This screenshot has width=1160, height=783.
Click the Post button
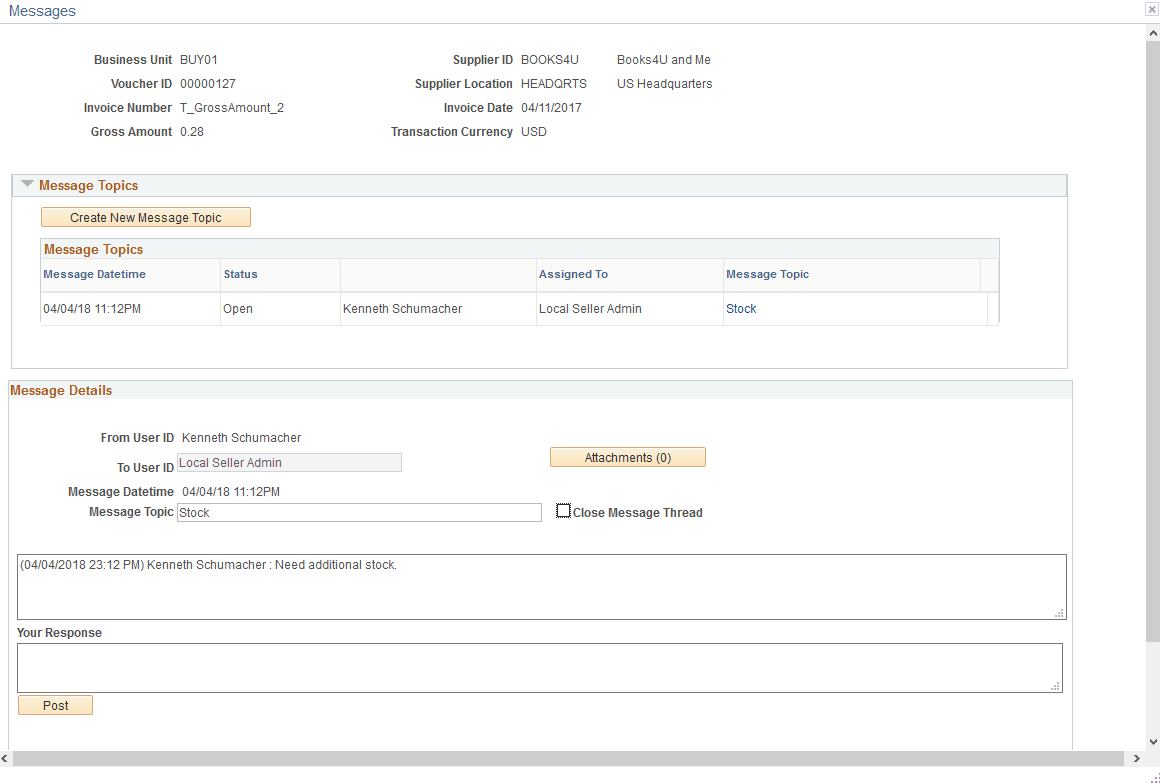point(55,705)
